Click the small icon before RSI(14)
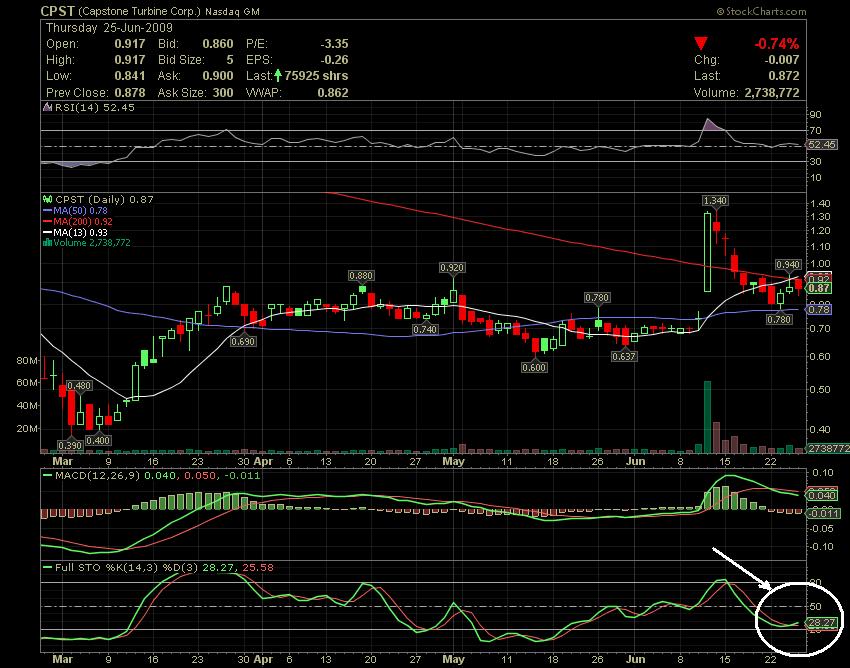 (48, 107)
